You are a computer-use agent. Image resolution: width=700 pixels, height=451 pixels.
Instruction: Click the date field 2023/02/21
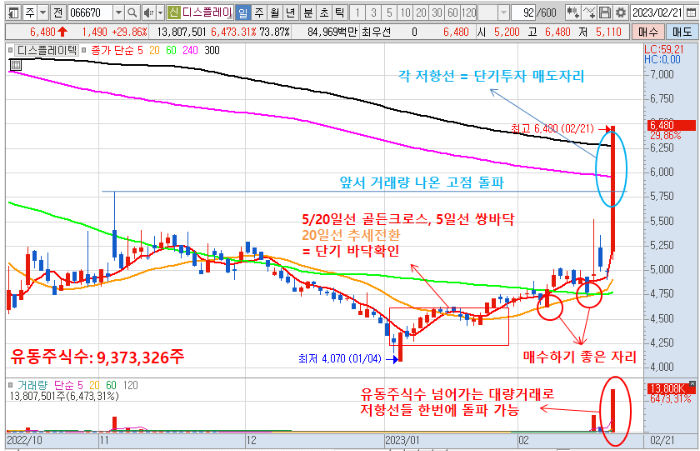(658, 13)
